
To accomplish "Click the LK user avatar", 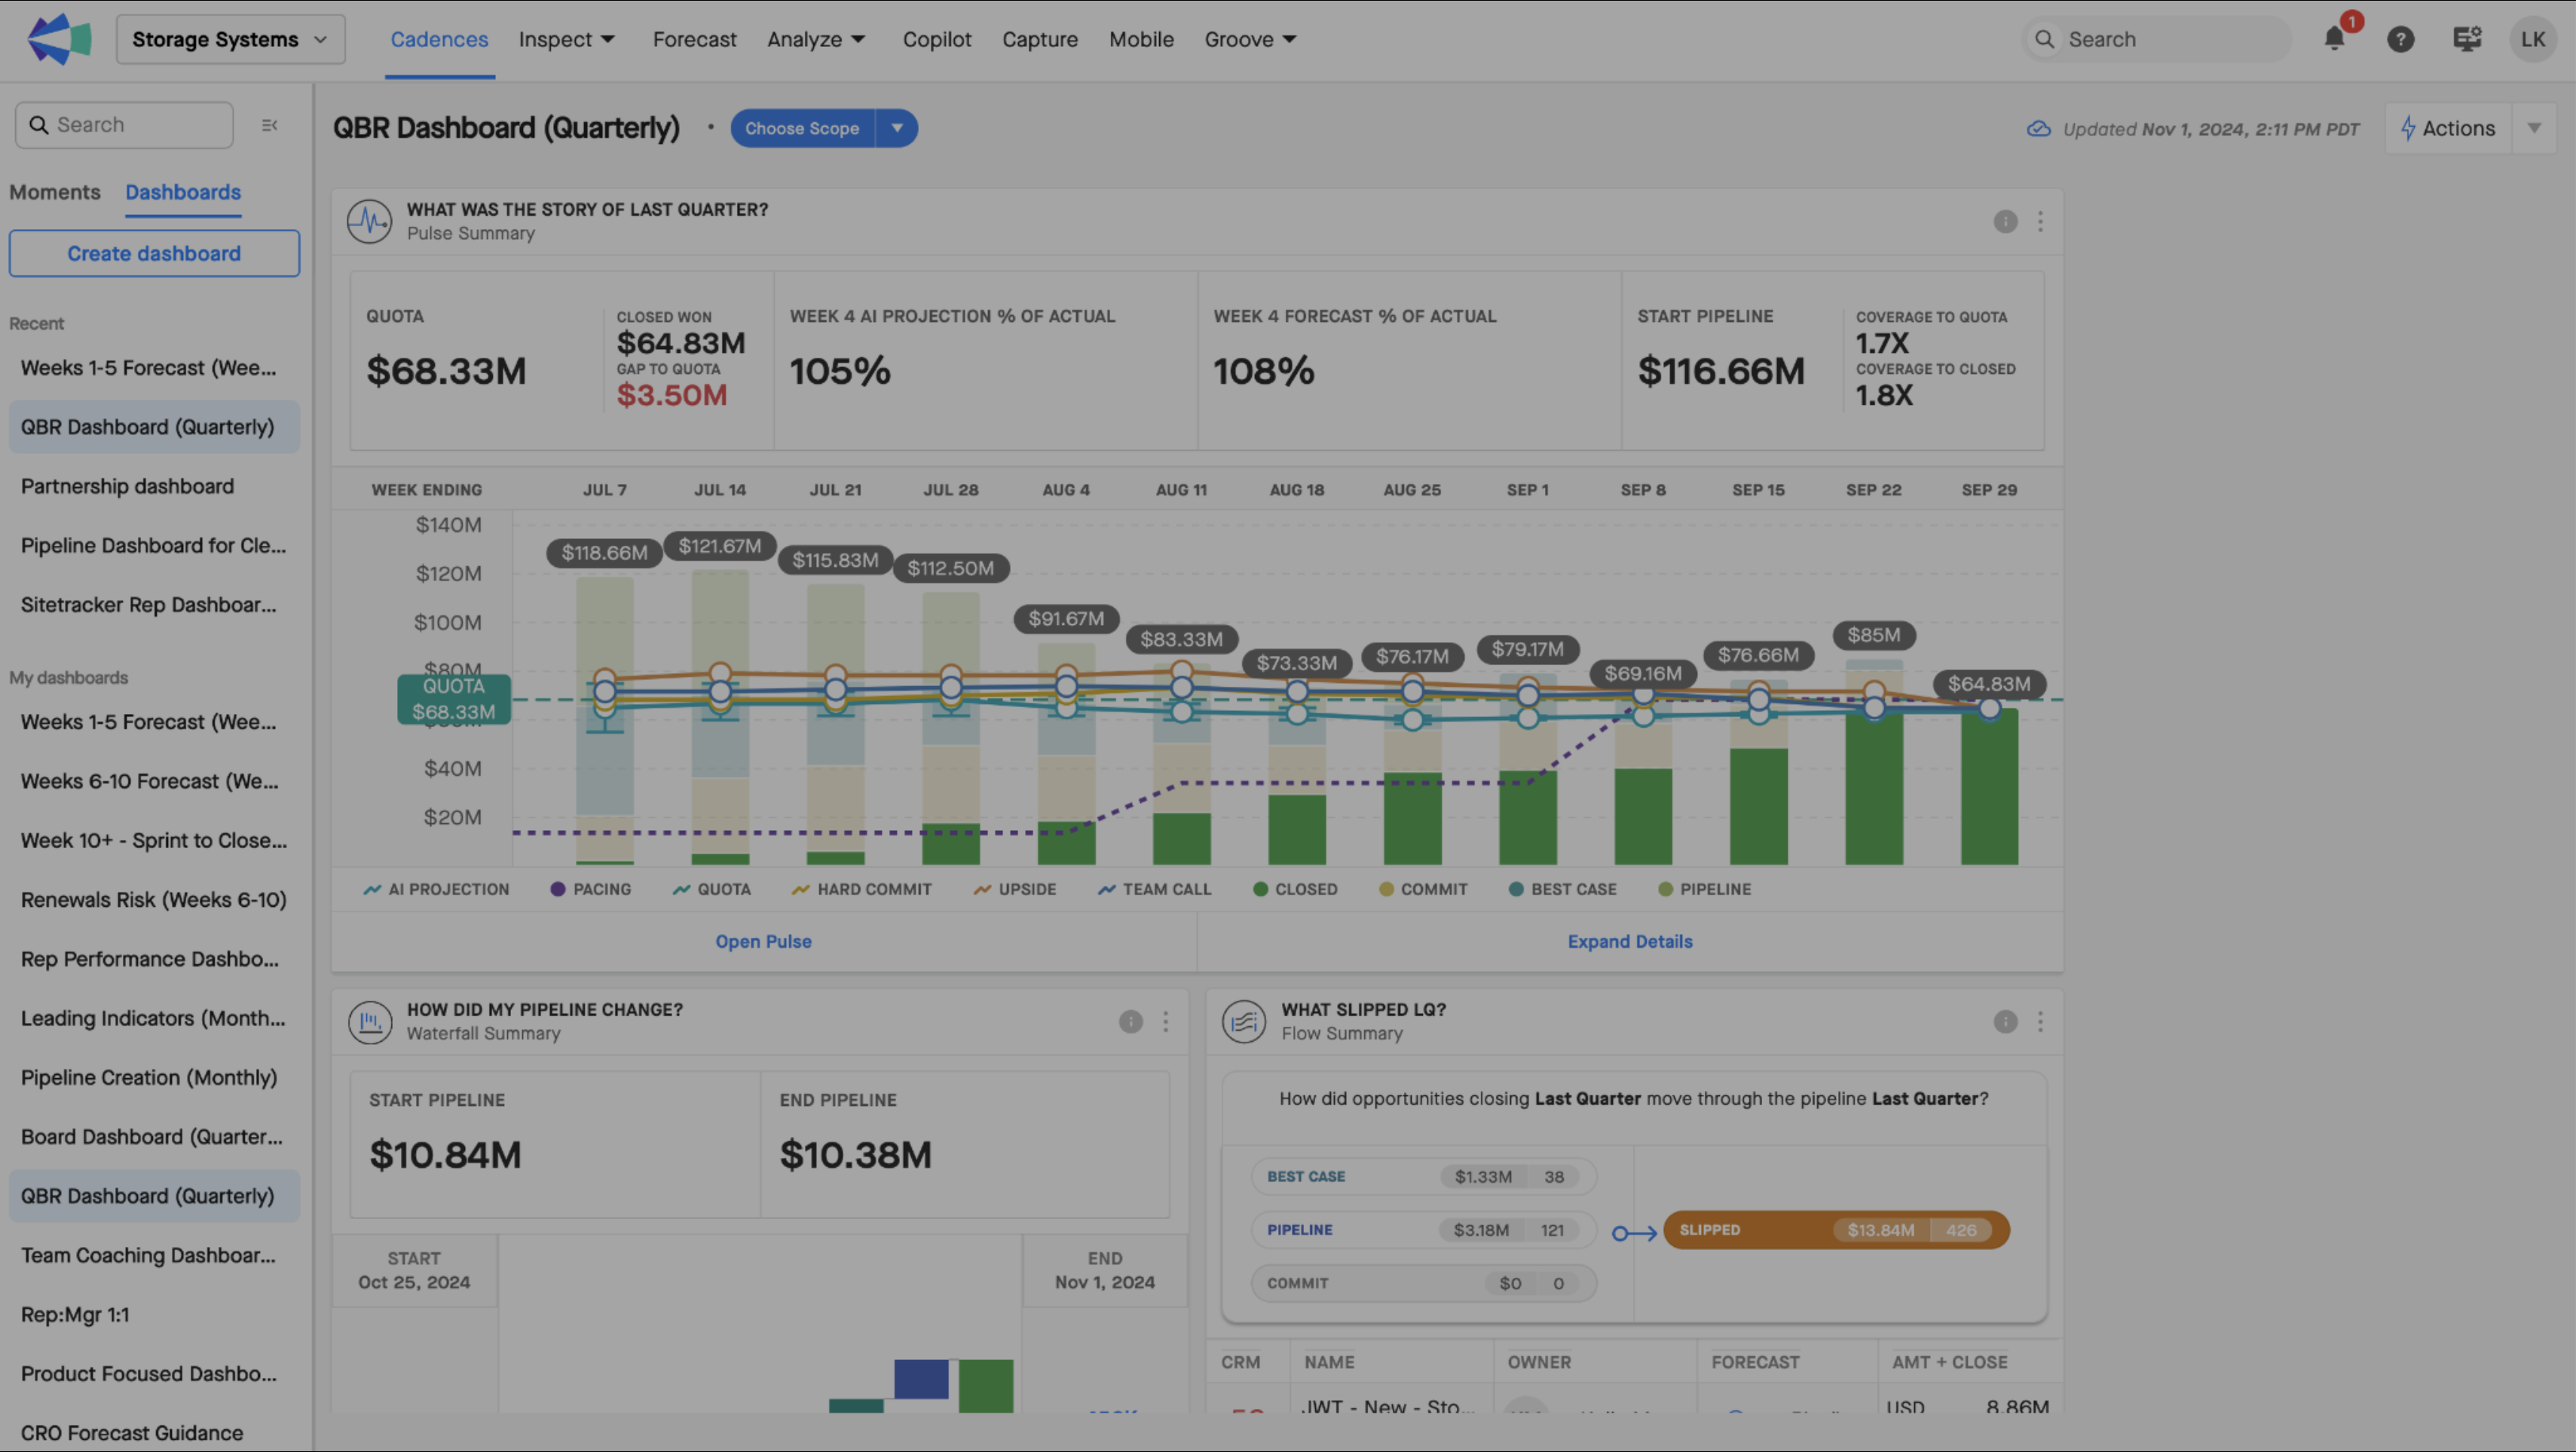I will tap(2532, 39).
